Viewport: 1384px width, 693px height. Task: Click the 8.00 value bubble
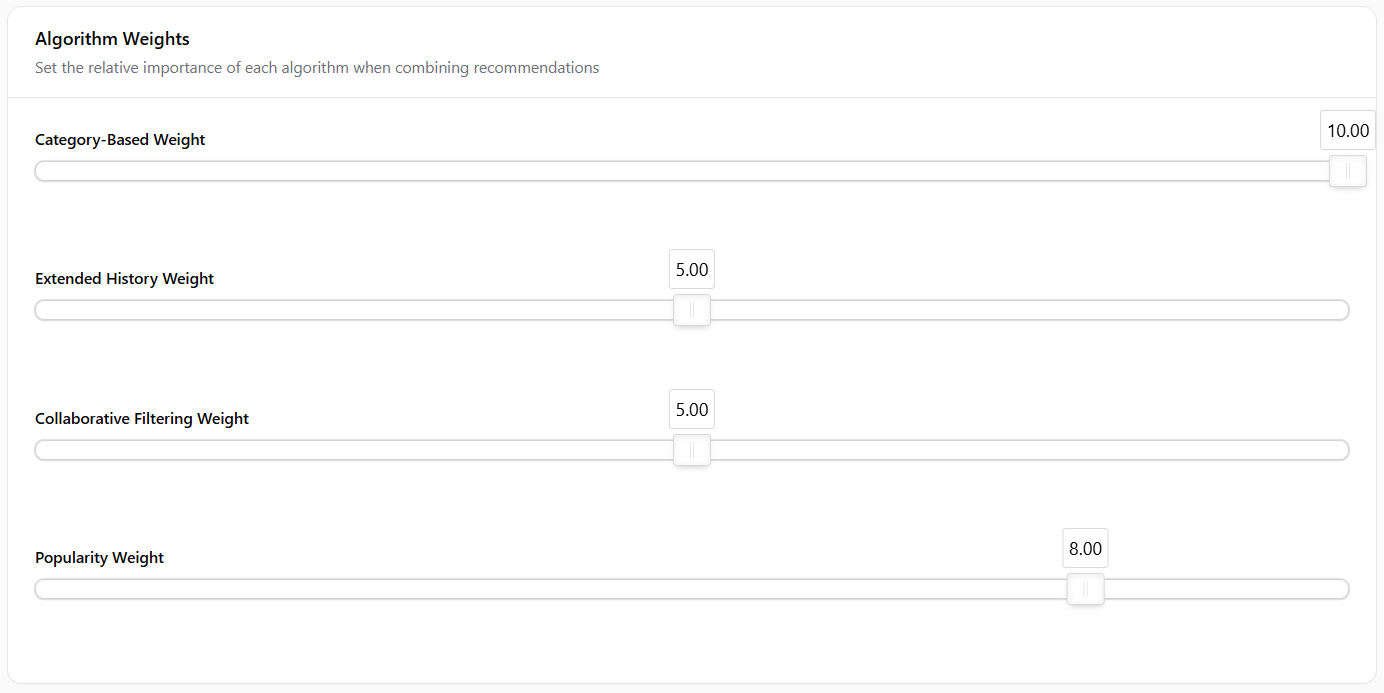point(1085,549)
